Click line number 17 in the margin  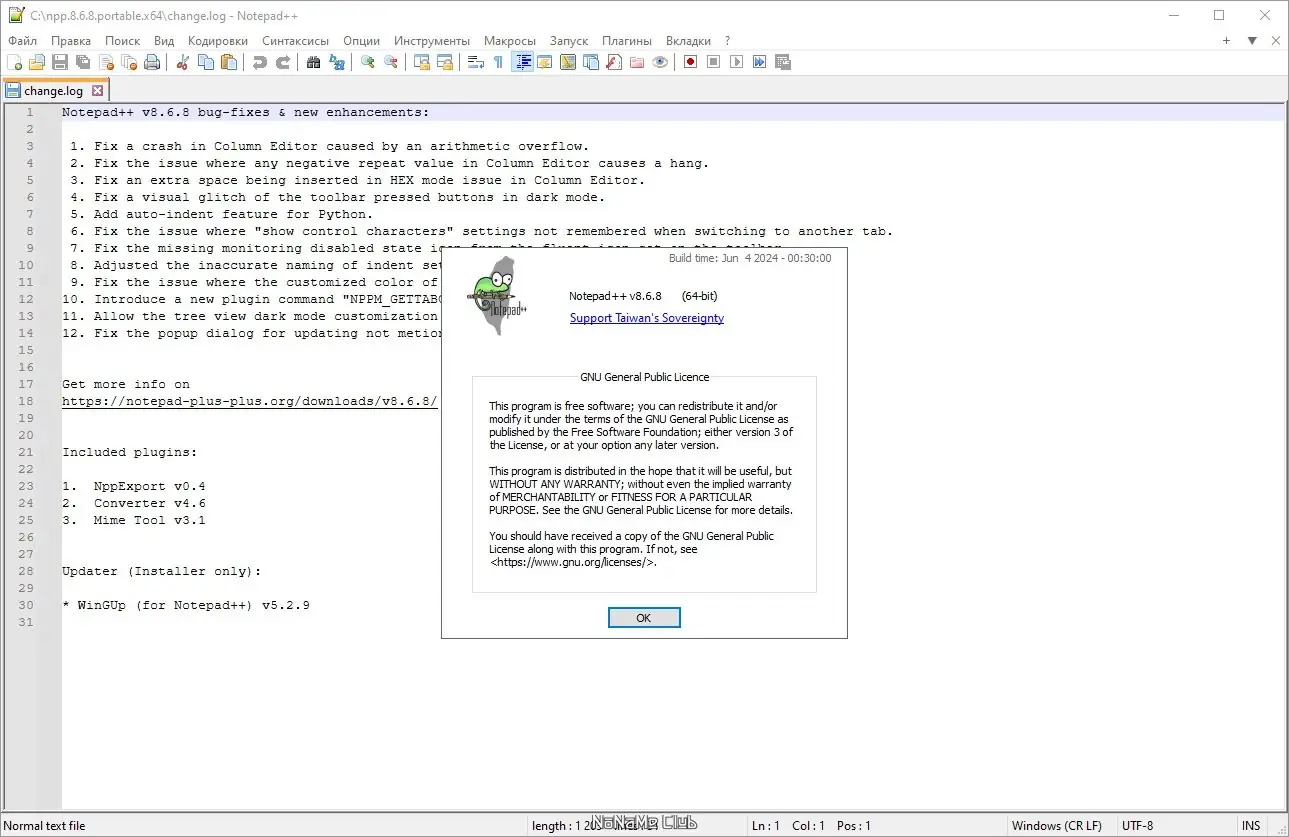27,384
